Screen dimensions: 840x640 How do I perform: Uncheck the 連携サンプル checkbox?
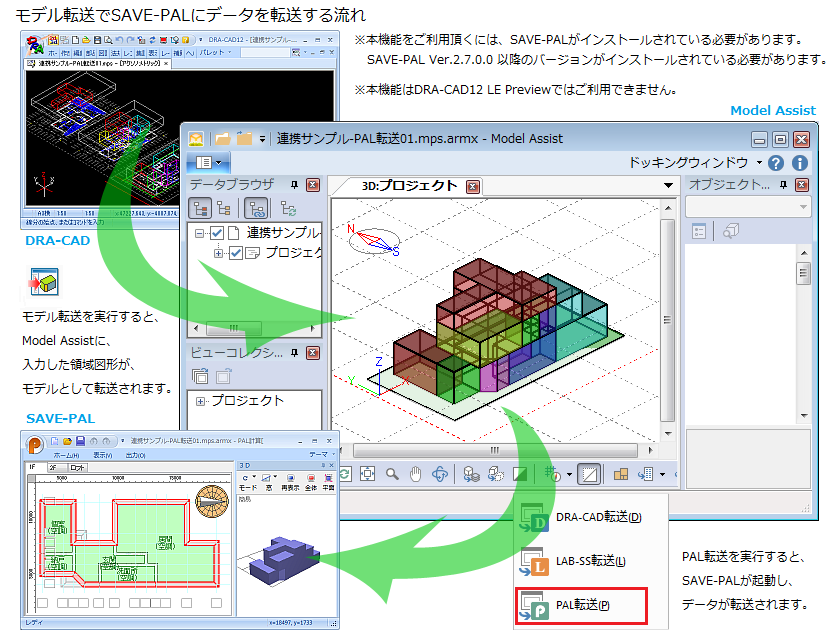coord(216,233)
